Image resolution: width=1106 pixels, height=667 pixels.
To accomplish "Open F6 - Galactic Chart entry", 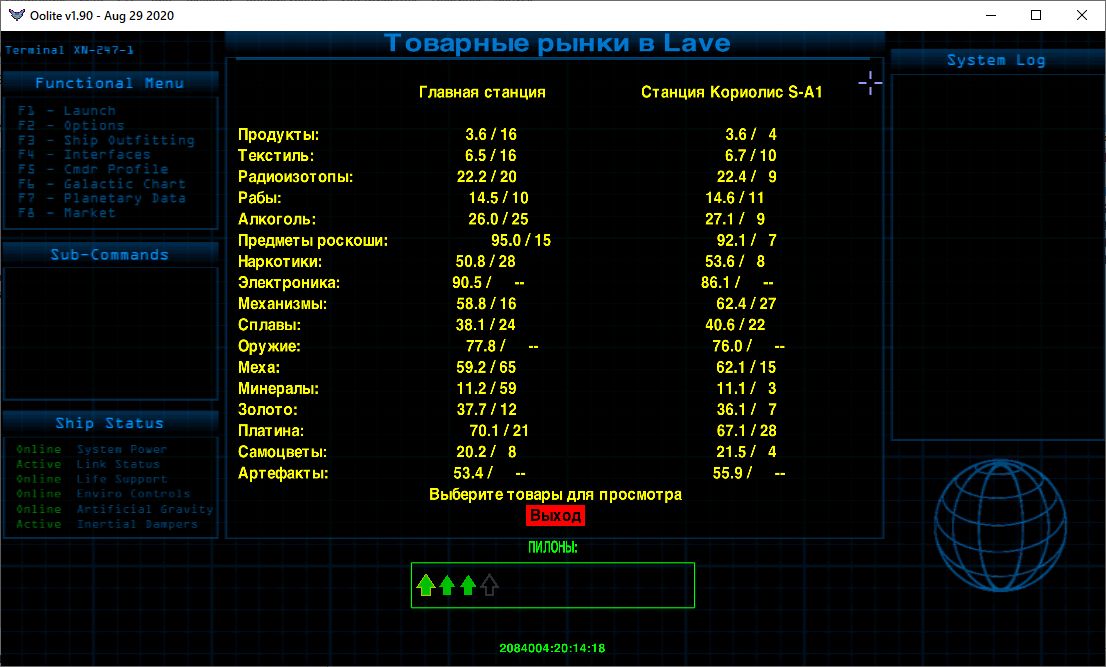I will [101, 184].
